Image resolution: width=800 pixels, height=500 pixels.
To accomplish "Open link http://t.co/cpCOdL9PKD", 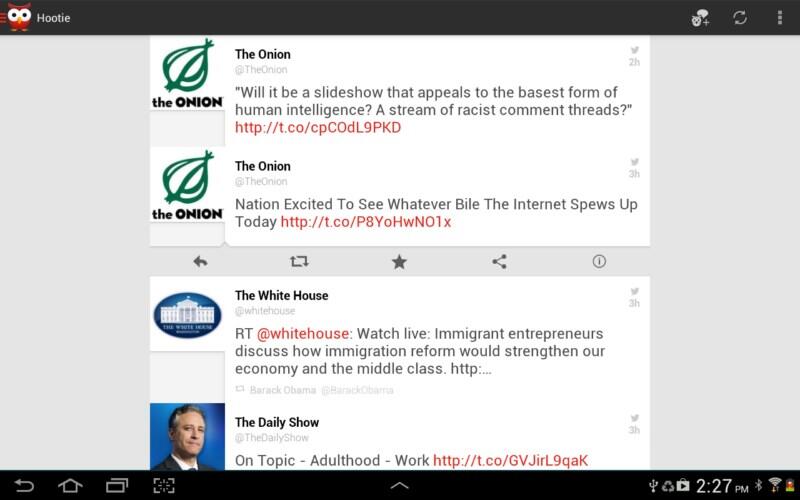I will coord(318,128).
